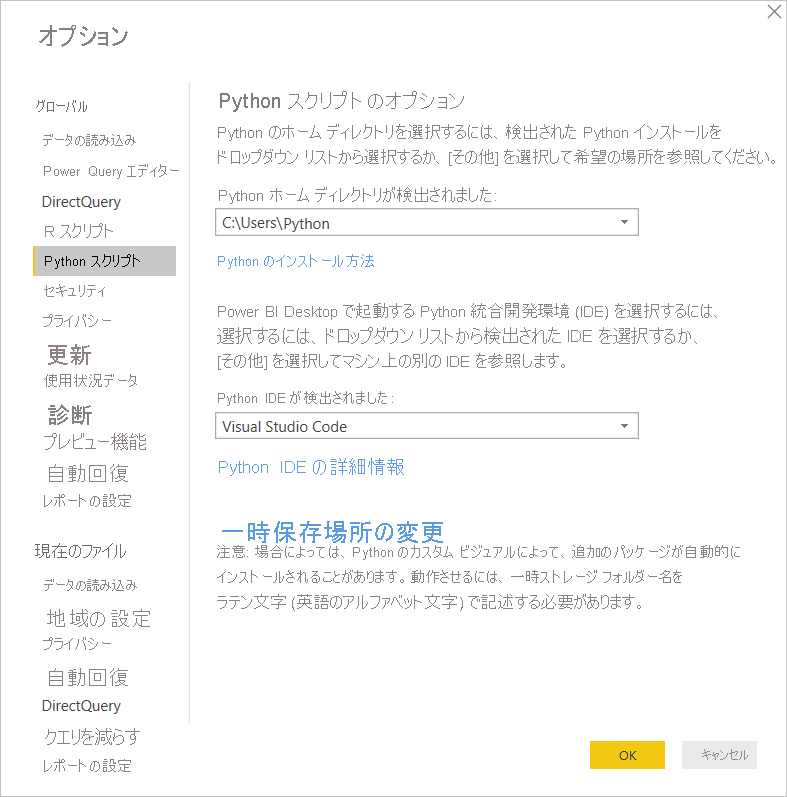The image size is (787, 797).
Task: Open current file プライバシー settings
Action: point(77,644)
